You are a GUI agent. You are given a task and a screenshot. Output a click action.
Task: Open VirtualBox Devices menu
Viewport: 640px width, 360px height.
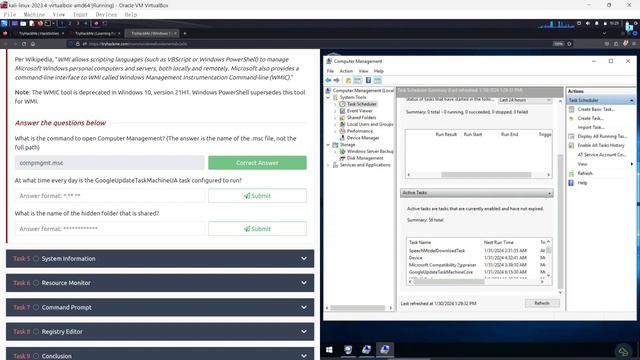106,15
